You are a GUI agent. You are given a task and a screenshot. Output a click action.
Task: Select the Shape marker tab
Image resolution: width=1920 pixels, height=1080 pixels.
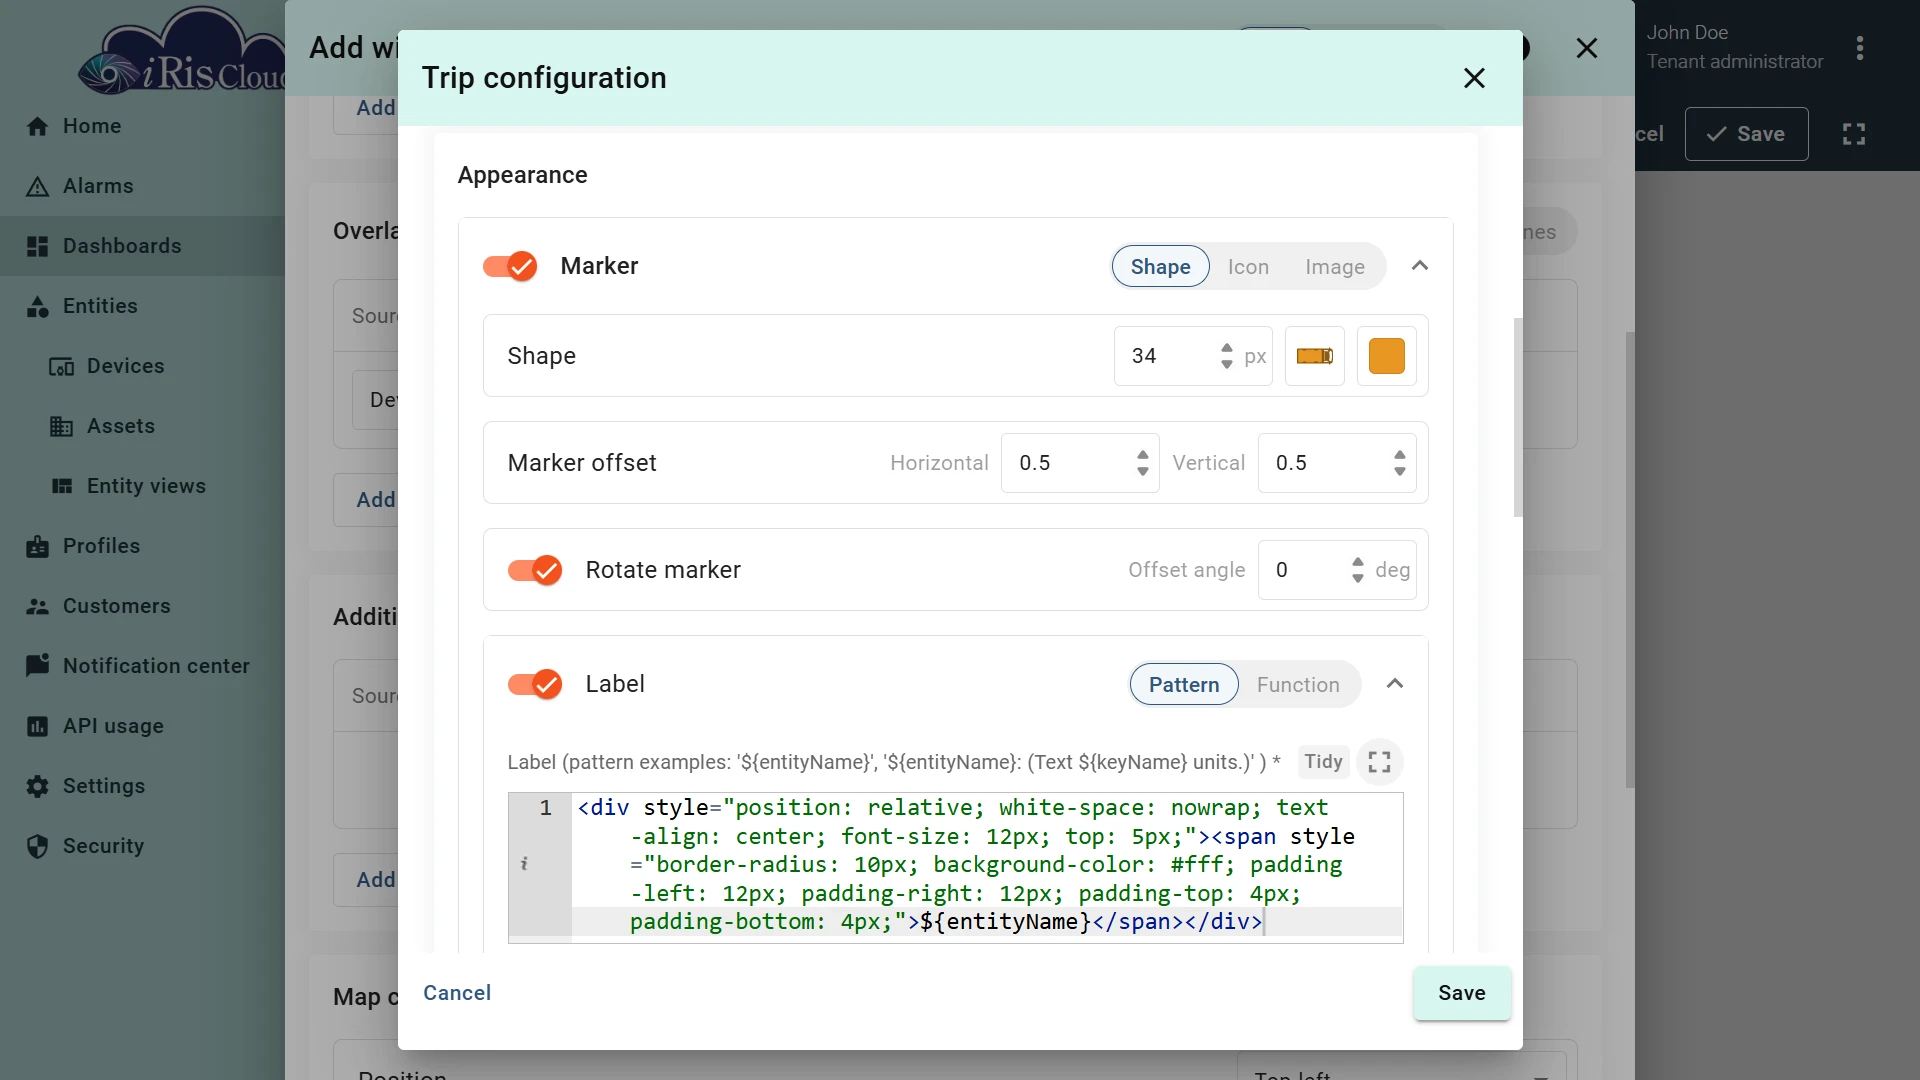[1160, 267]
